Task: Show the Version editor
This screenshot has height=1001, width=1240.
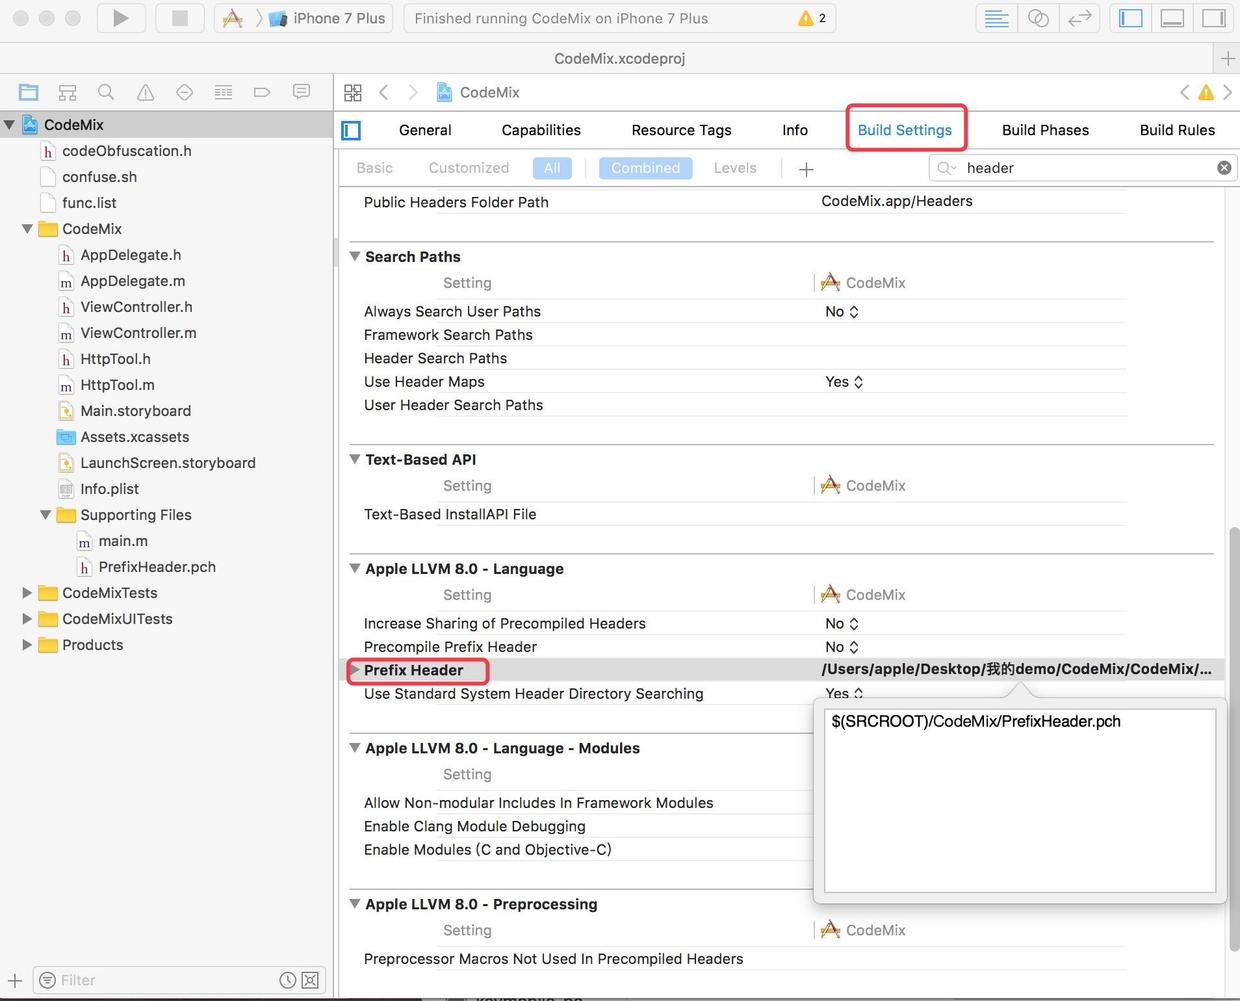Action: [x=1079, y=18]
